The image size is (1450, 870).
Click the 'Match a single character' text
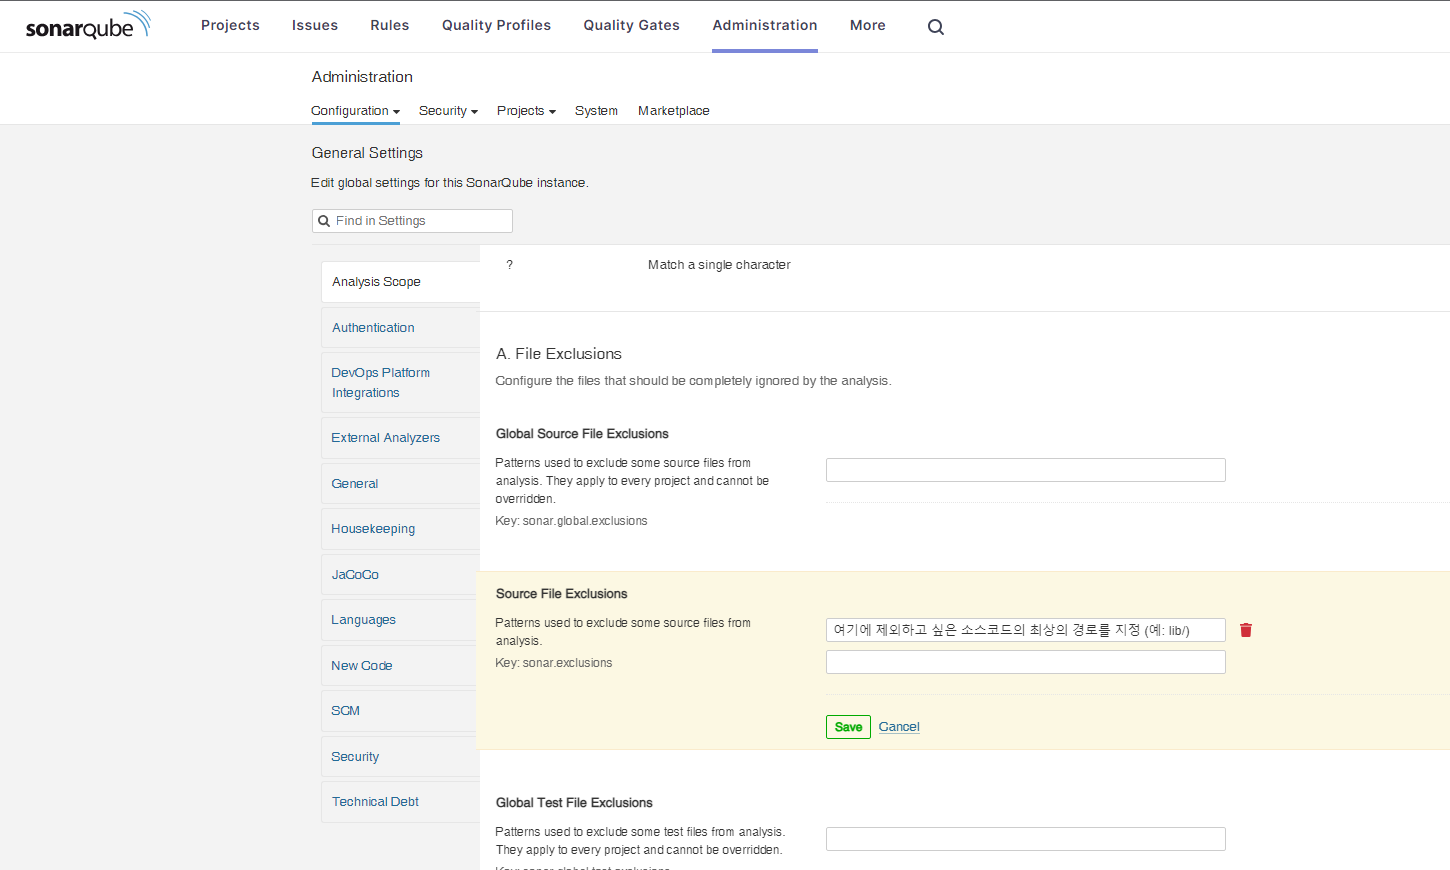(x=719, y=265)
